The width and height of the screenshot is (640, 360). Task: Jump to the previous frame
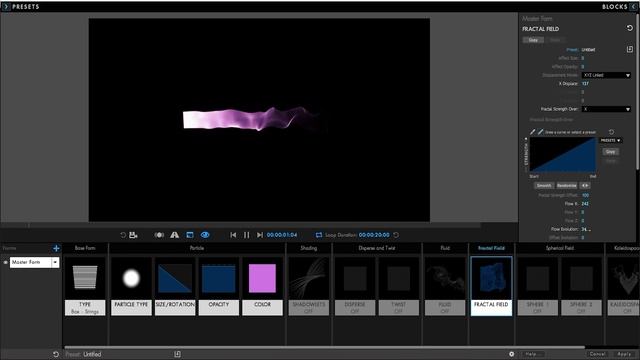[233, 235]
